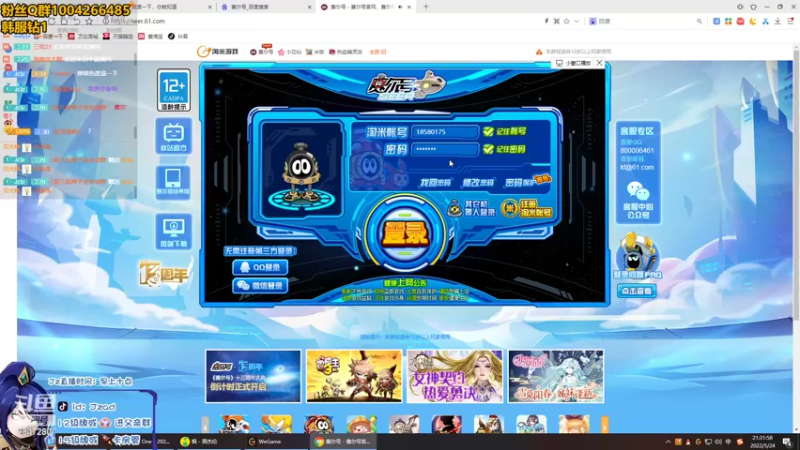The width and height of the screenshot is (800, 450).
Task: Switch to the 百度搜索 browser tab
Action: pyautogui.click(x=265, y=7)
